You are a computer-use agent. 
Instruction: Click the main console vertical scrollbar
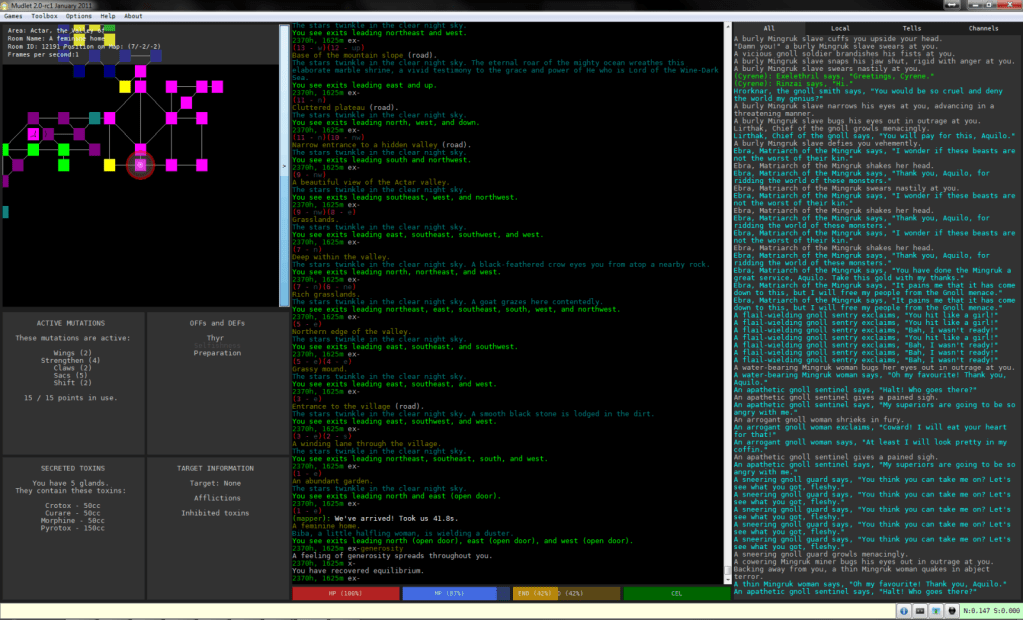726,300
